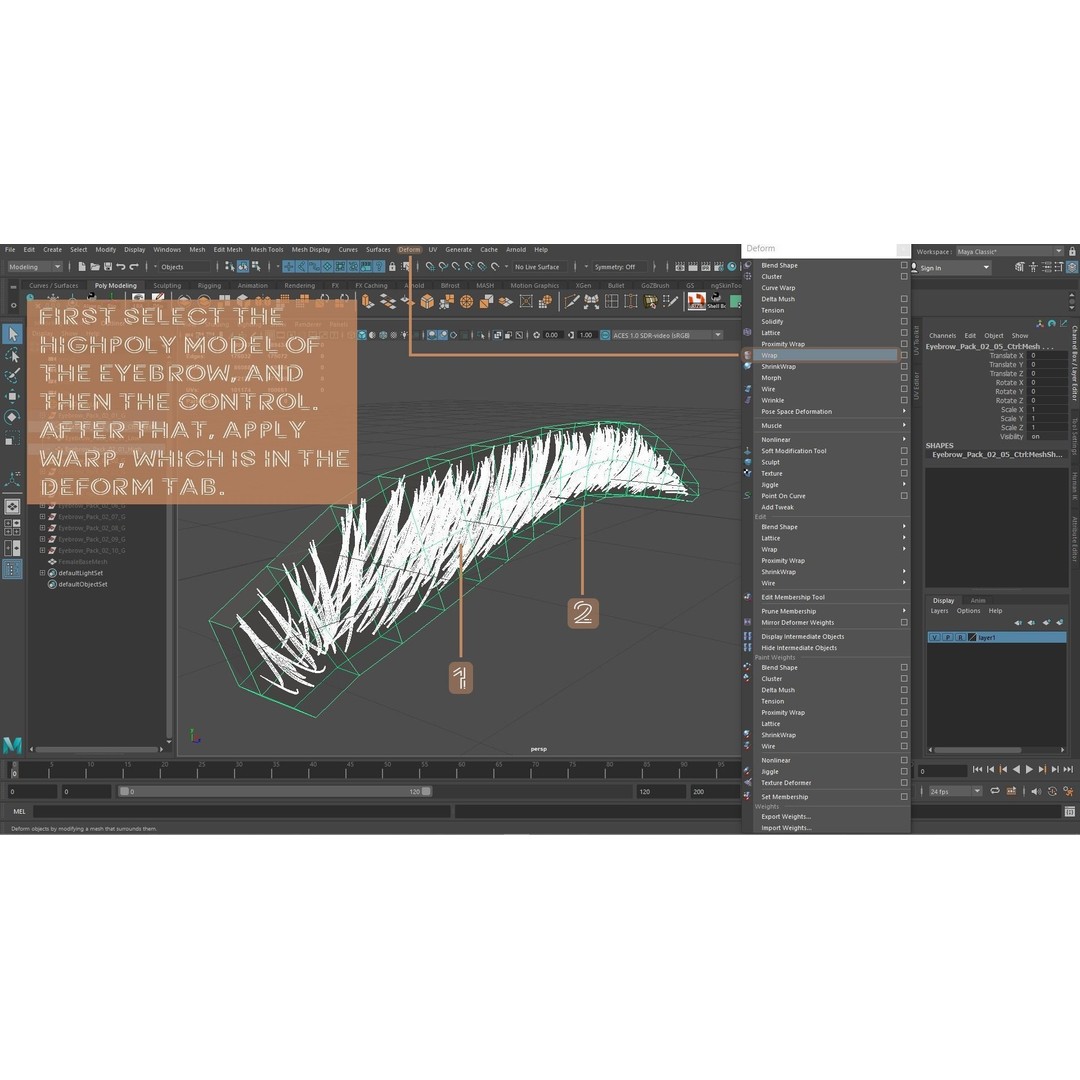Open the Wrap options box
The width and height of the screenshot is (1080, 1080).
pyautogui.click(x=904, y=355)
